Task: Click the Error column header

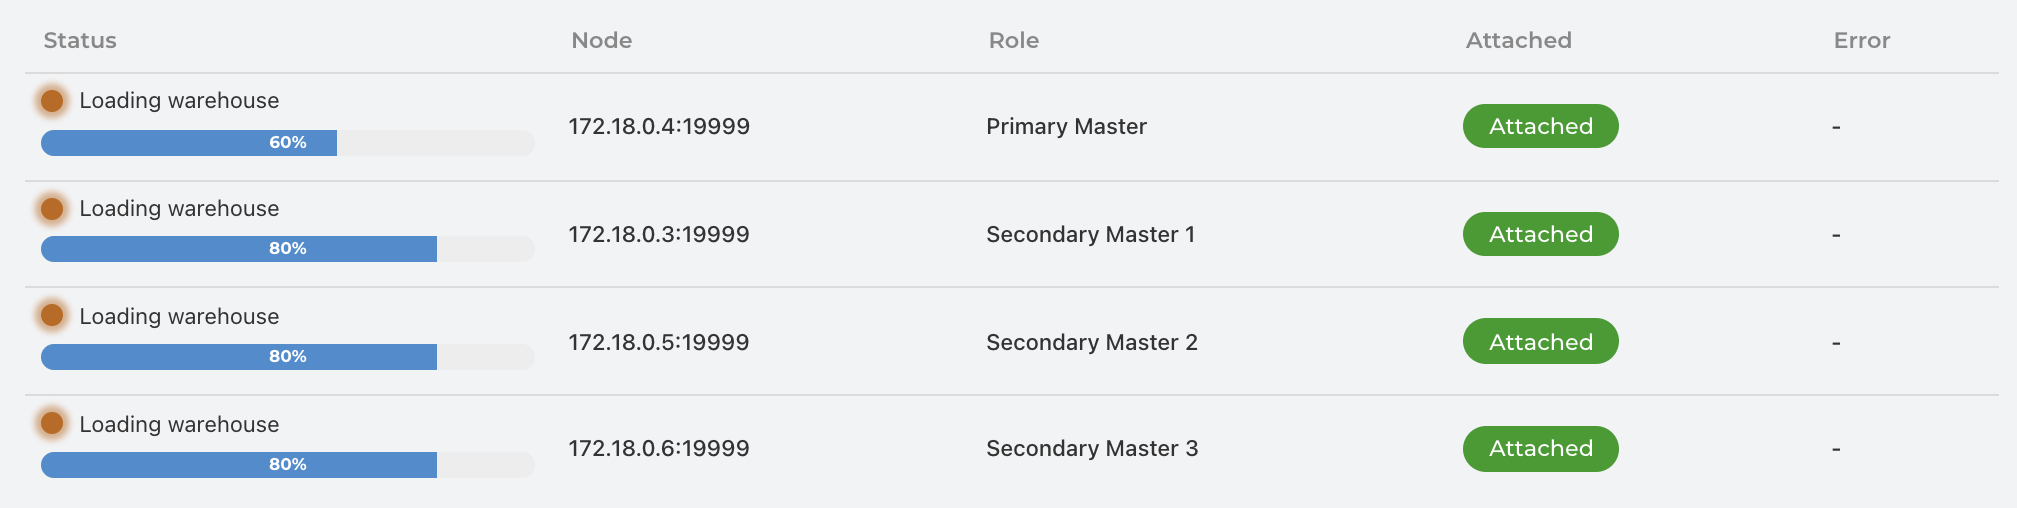Action: click(x=1862, y=40)
